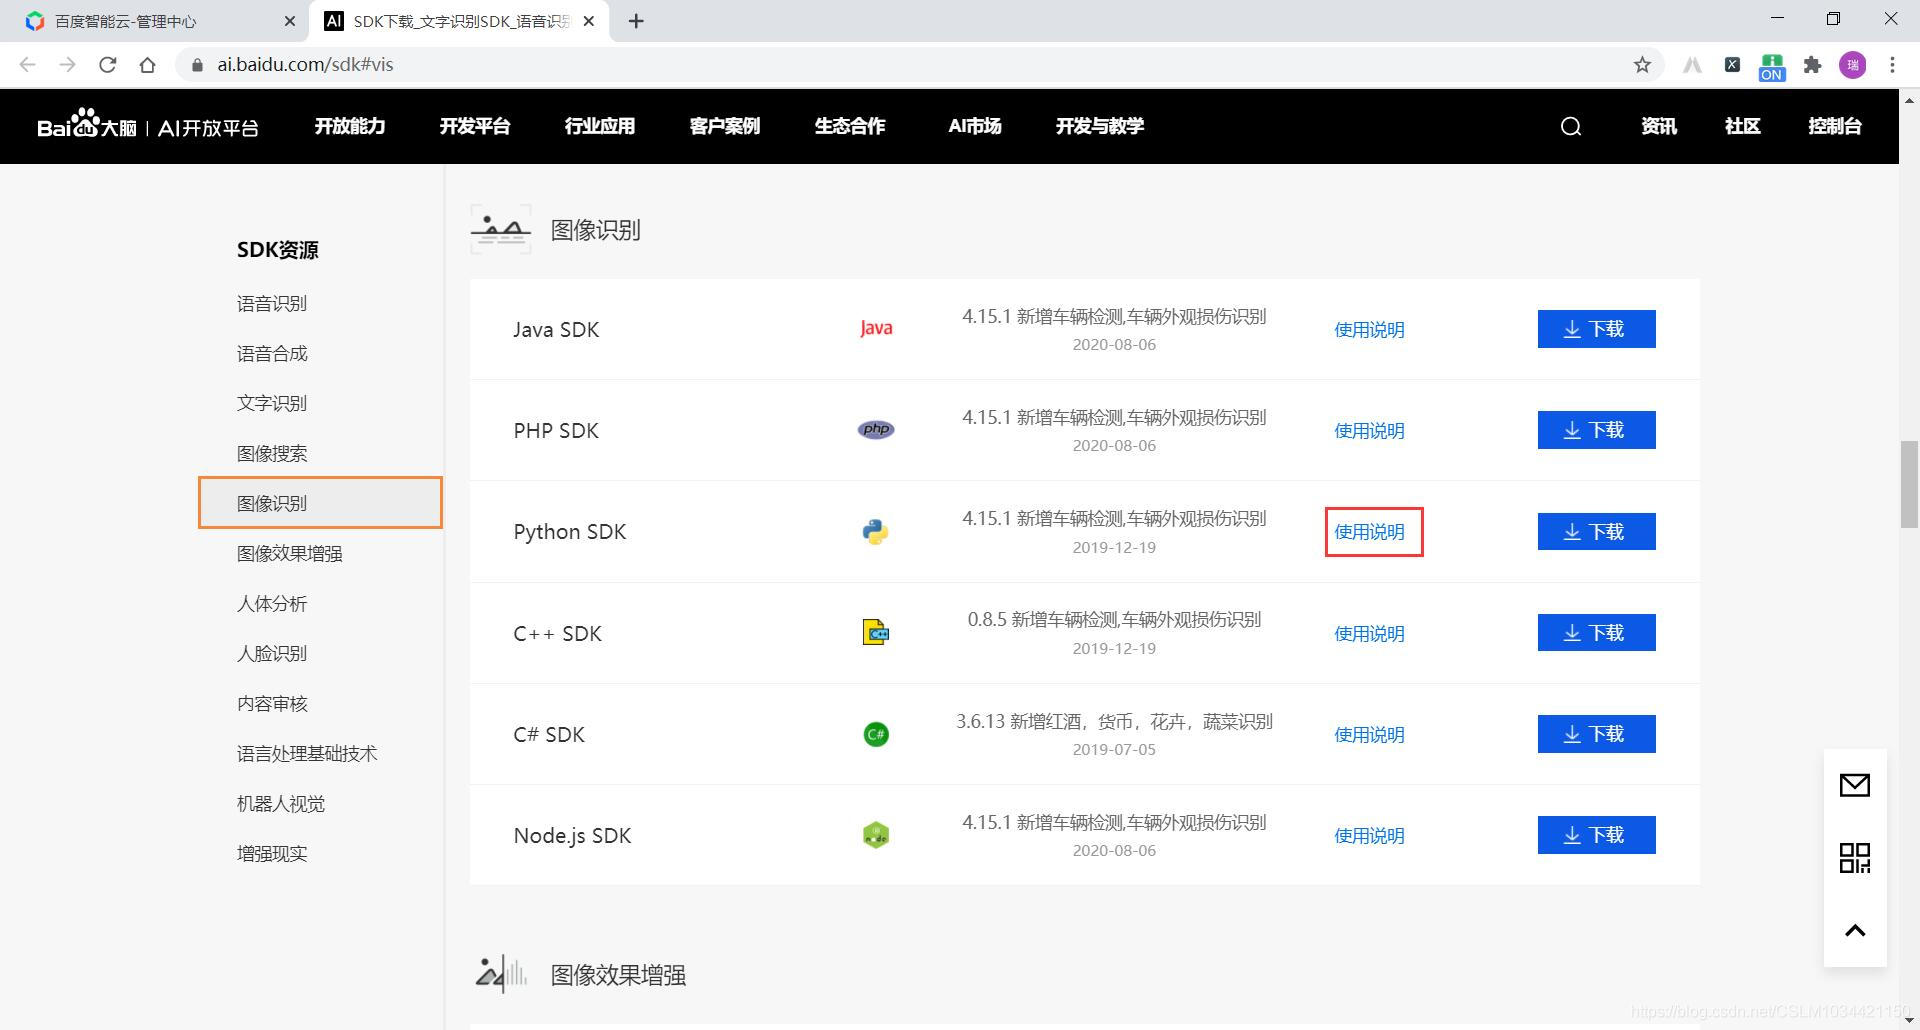Screen dimensions: 1920x1030
Task: Download the Java SDK
Action: [1596, 329]
